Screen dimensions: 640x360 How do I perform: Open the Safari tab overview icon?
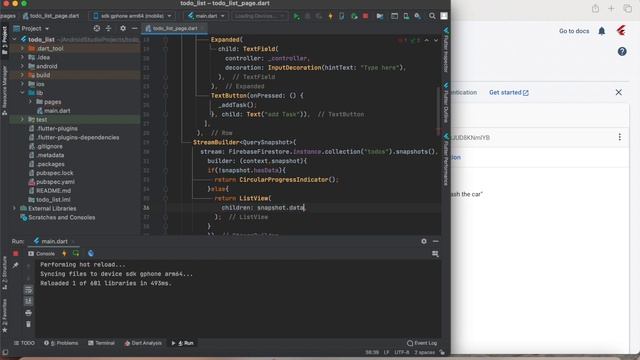coord(627,8)
